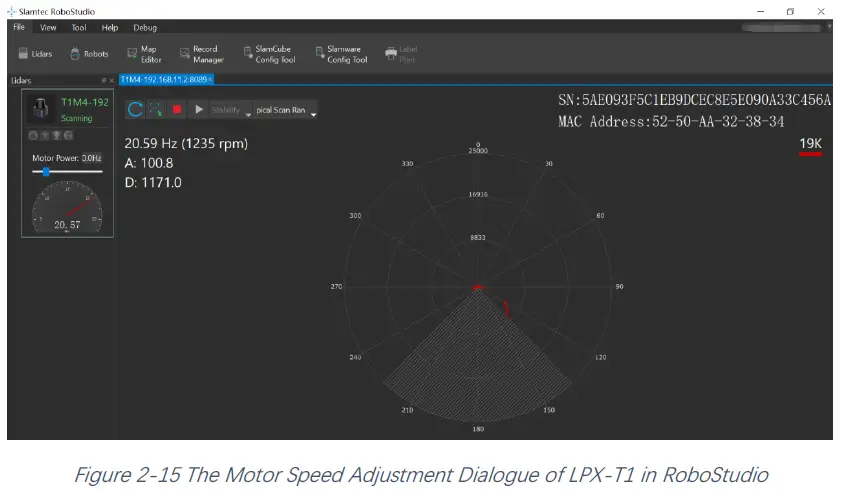Open Slamware Config Tool
The image size is (845, 493).
342,54
